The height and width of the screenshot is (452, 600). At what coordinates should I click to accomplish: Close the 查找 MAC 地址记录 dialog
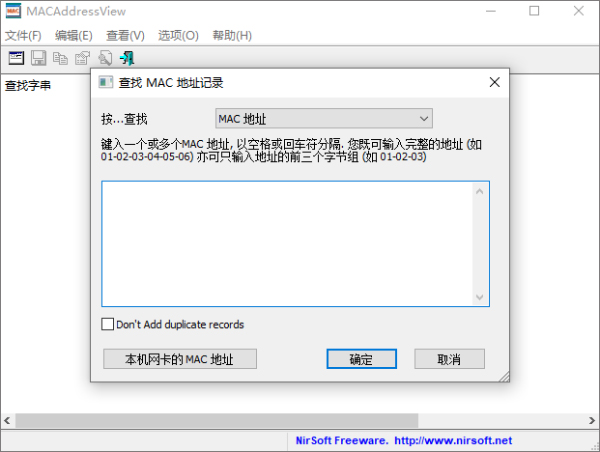pyautogui.click(x=494, y=82)
